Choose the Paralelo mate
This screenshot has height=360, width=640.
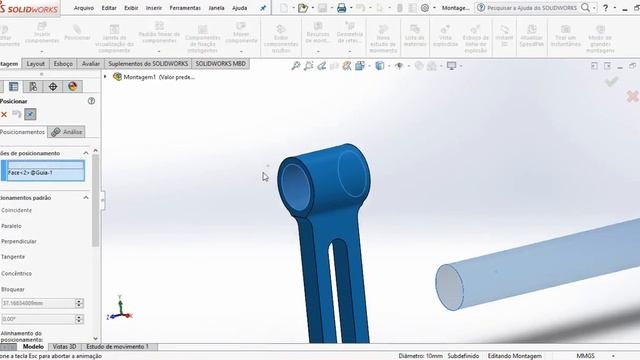tap(11, 226)
